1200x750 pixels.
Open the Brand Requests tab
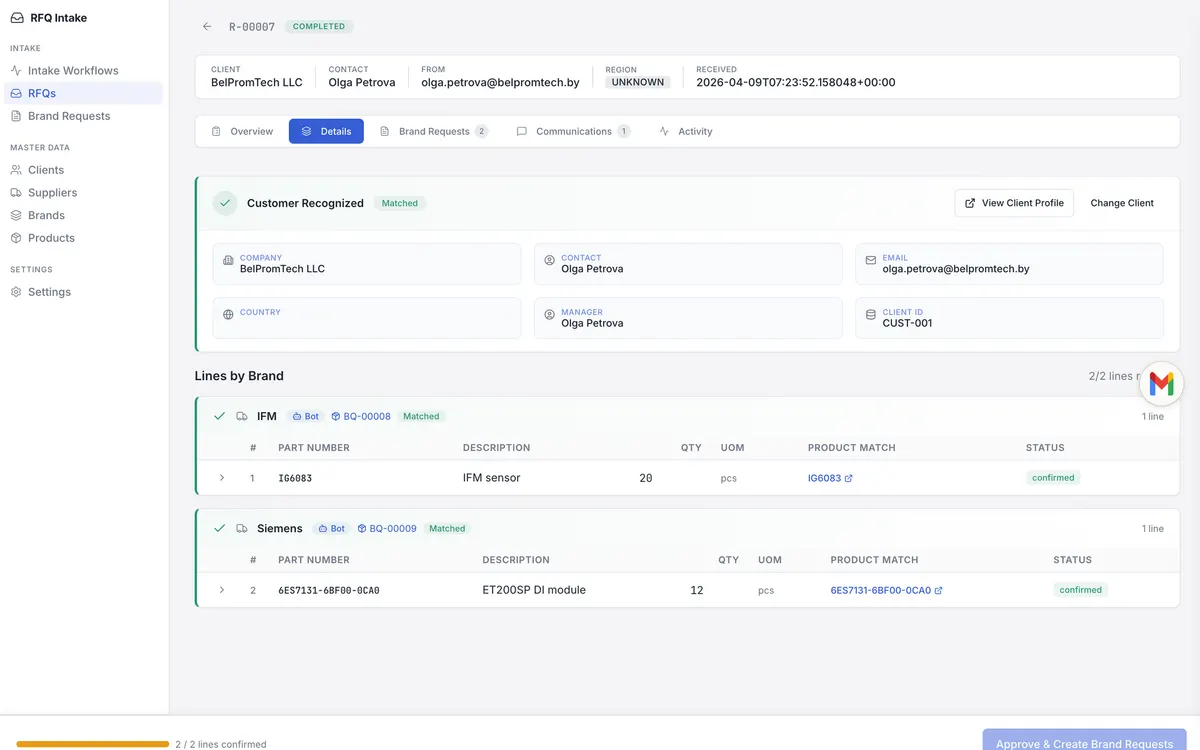(434, 131)
